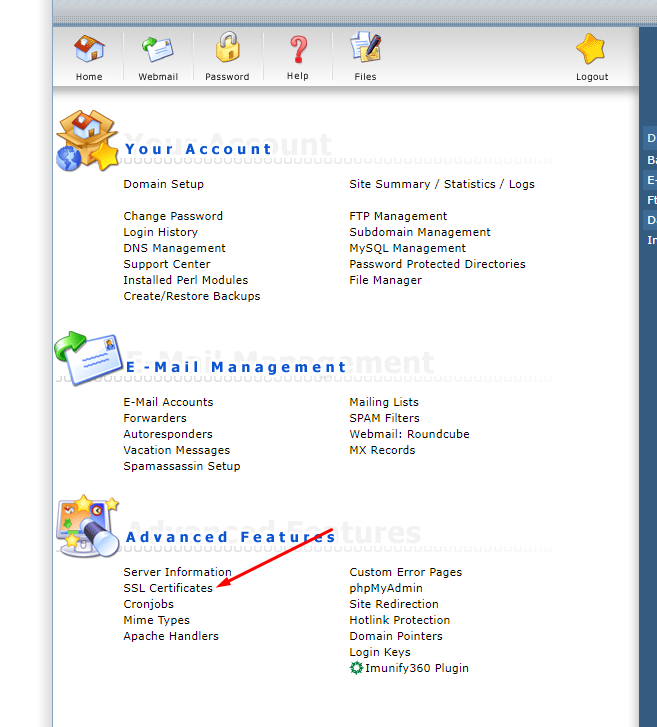Open Help question mark icon
This screenshot has width=657, height=727.
click(x=298, y=50)
